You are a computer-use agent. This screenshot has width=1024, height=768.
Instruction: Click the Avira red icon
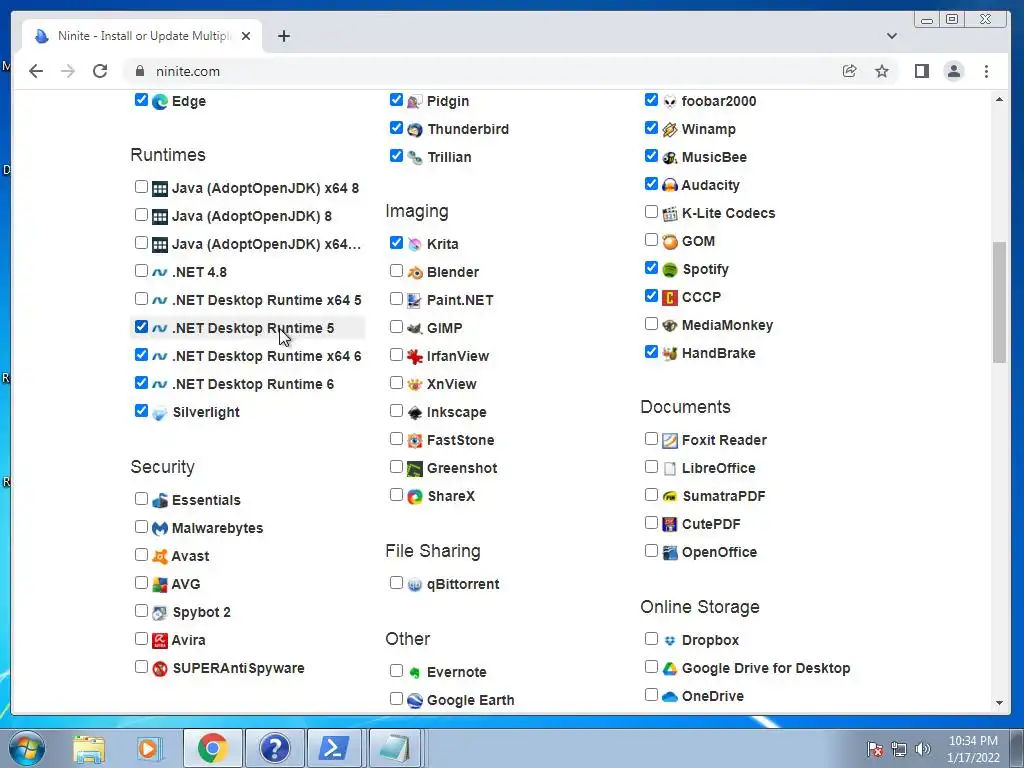pos(160,641)
